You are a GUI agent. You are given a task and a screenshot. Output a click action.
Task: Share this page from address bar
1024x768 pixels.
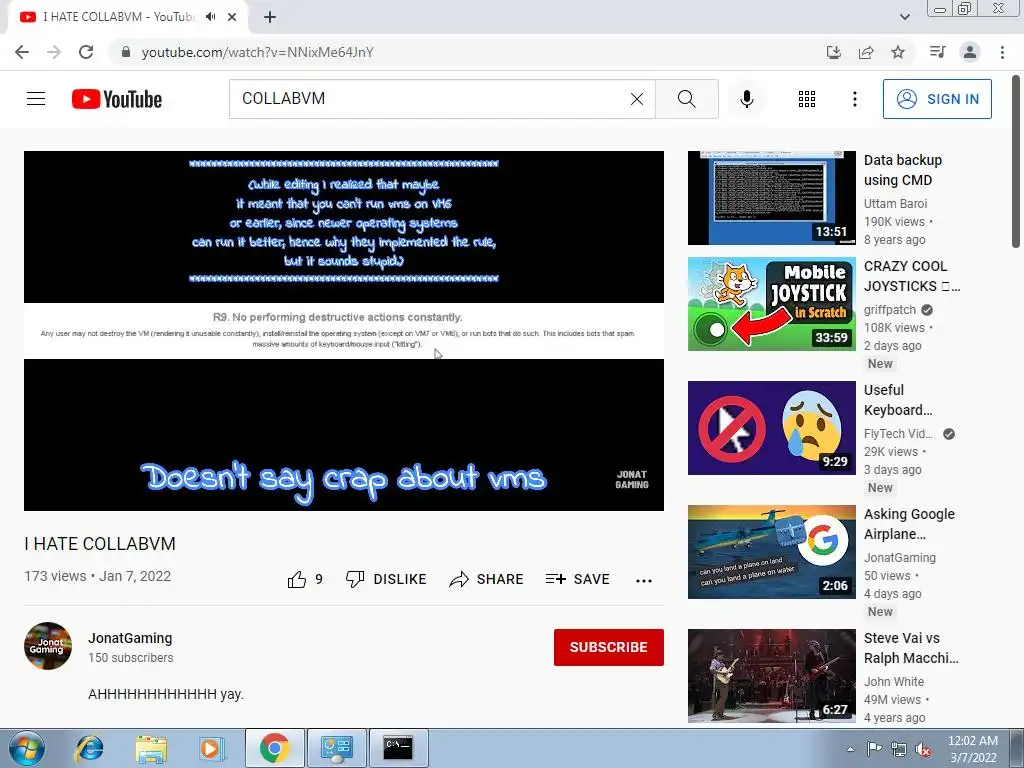click(866, 52)
